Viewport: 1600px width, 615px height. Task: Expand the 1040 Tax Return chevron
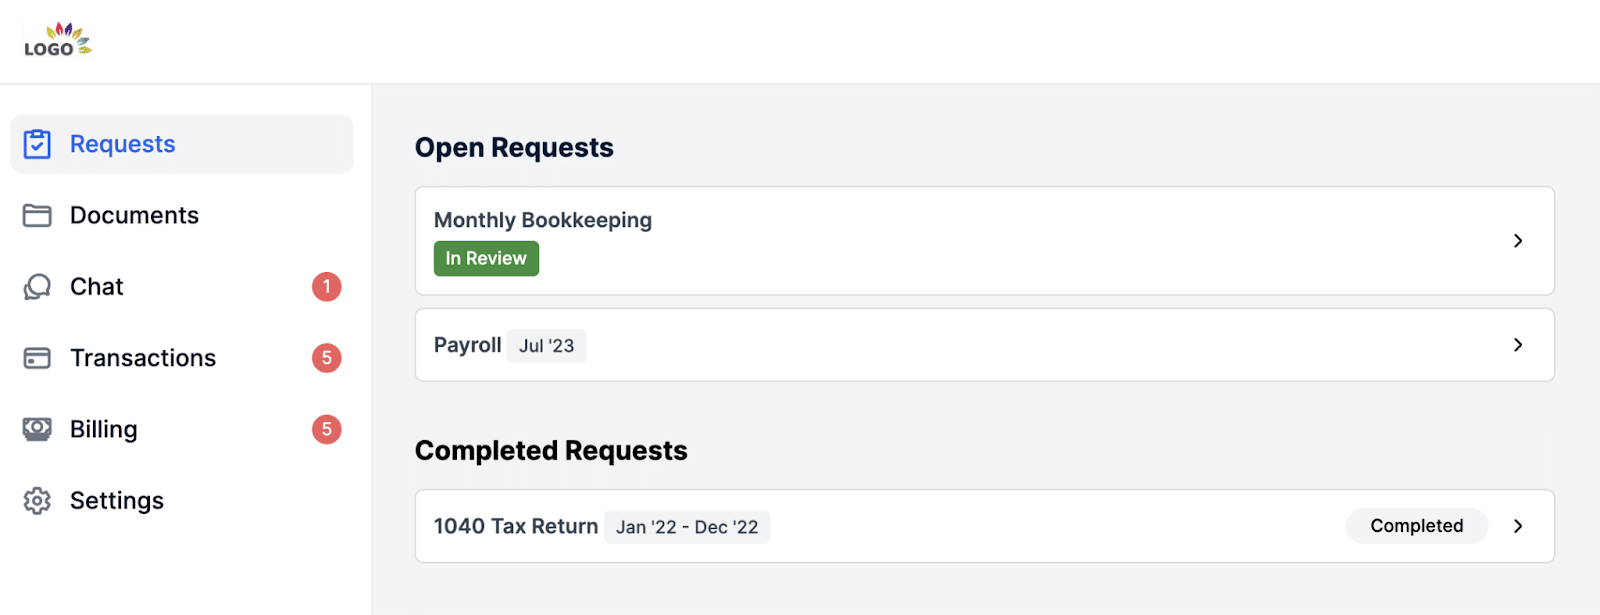point(1518,525)
